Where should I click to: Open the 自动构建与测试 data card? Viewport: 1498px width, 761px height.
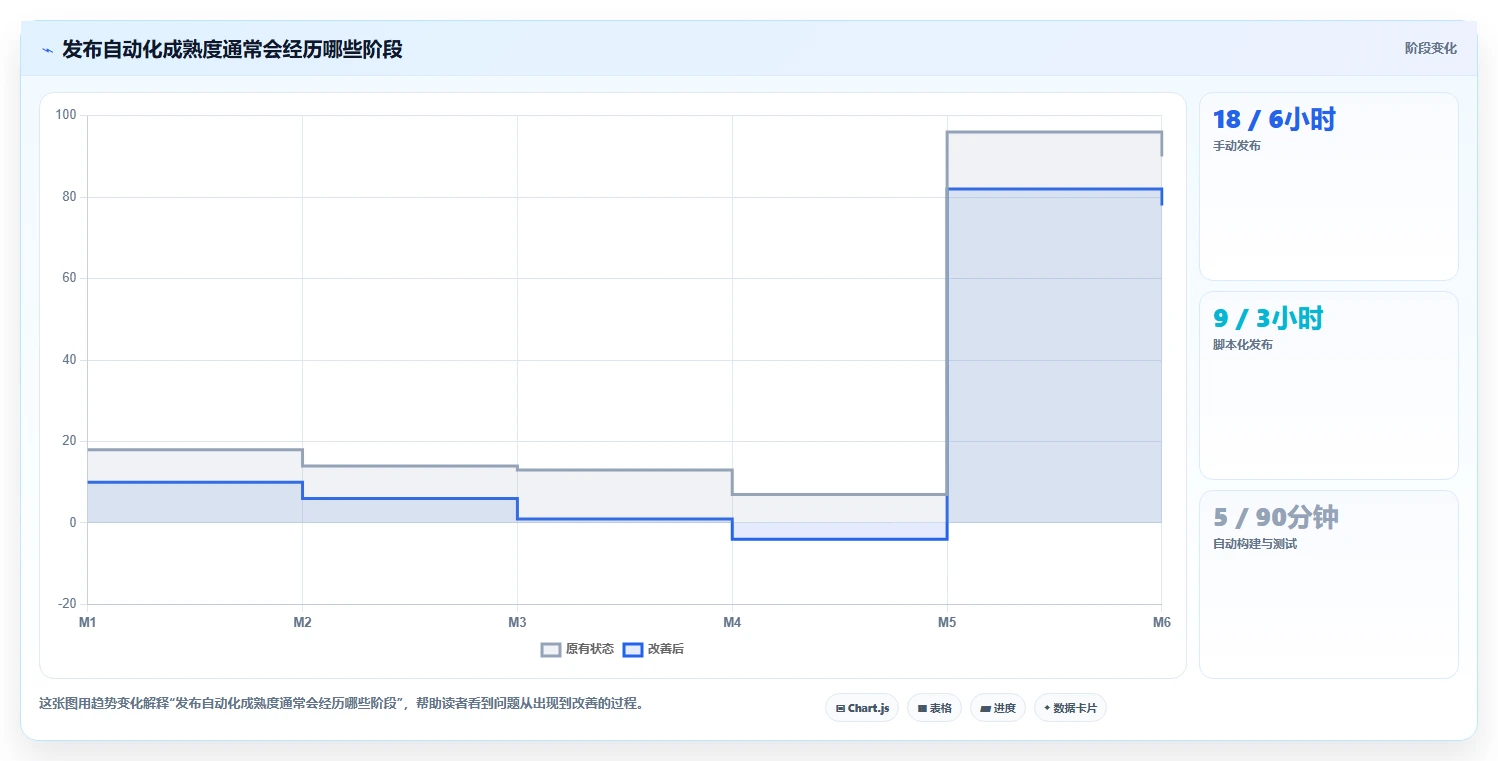(1328, 584)
